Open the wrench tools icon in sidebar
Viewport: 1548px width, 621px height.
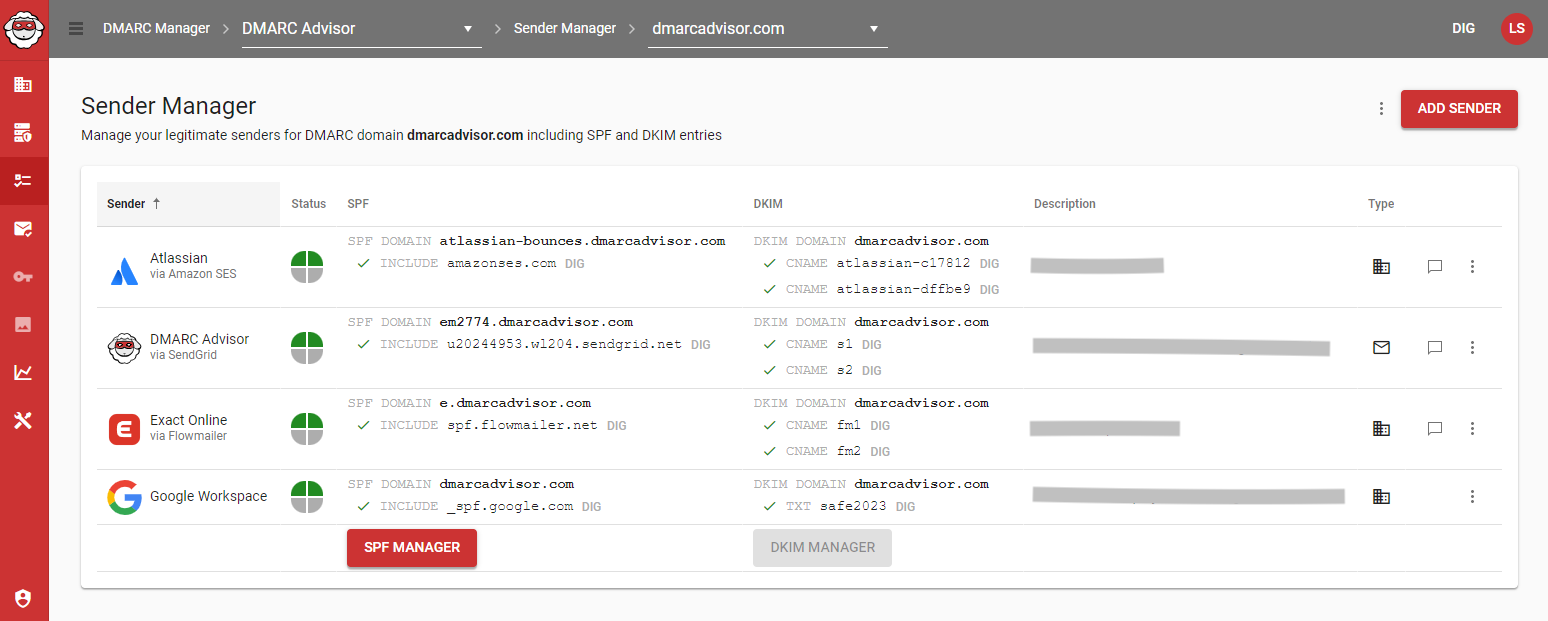24,421
